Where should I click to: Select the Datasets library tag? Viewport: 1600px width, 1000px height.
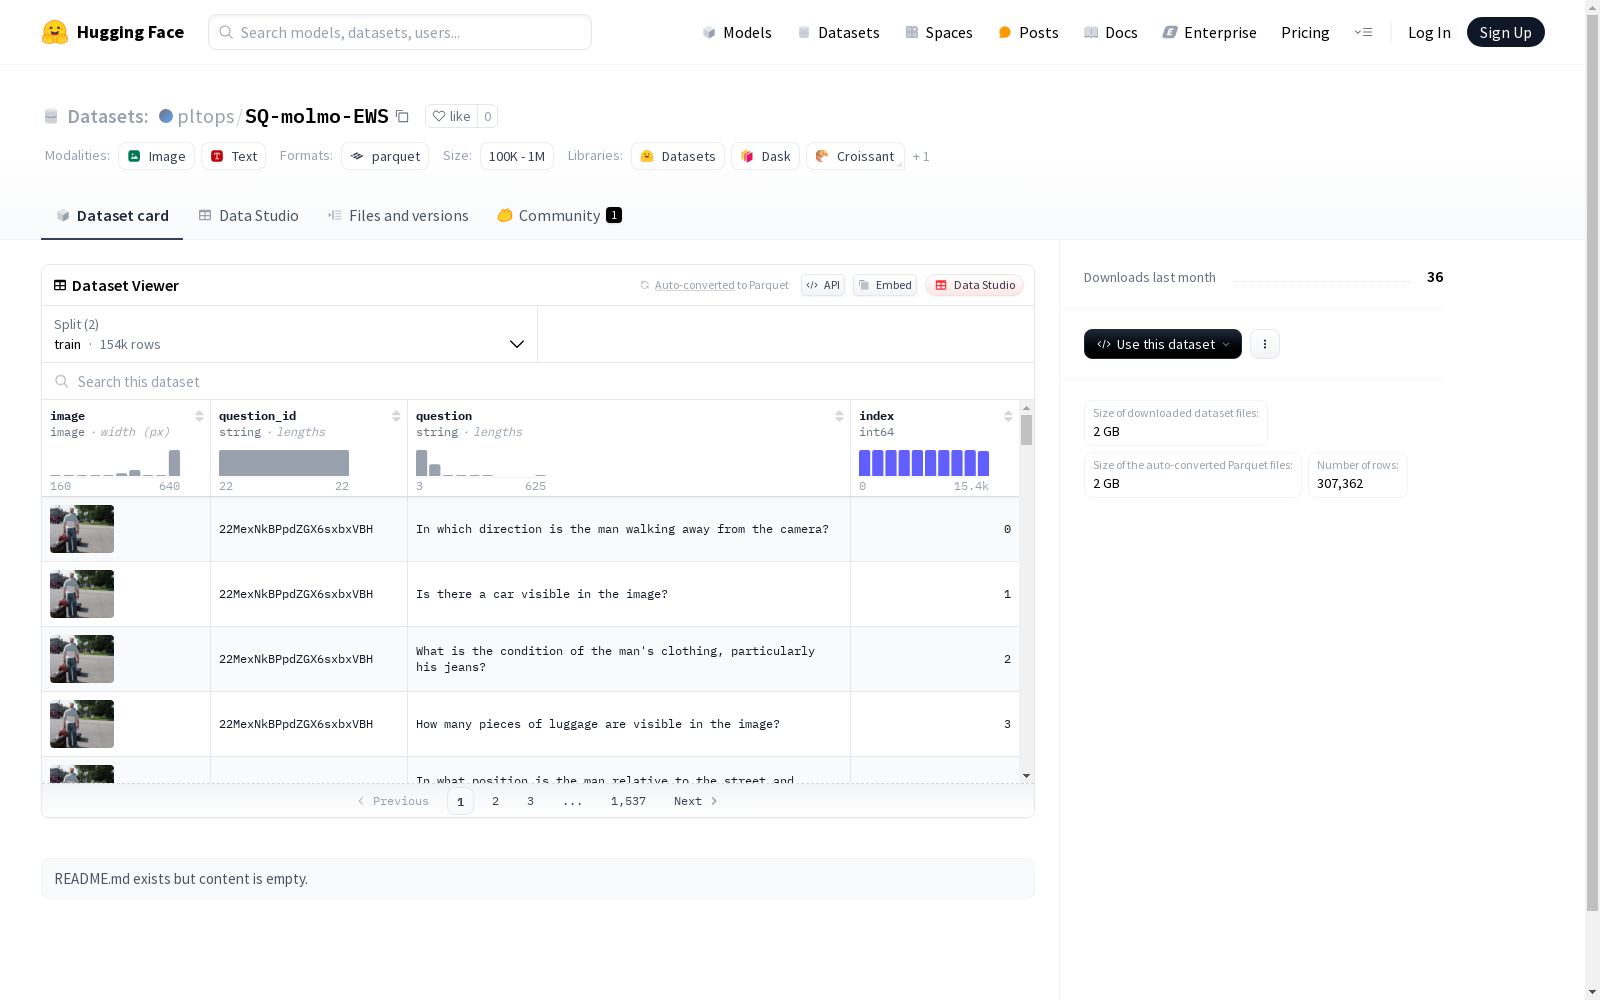pyautogui.click(x=678, y=156)
